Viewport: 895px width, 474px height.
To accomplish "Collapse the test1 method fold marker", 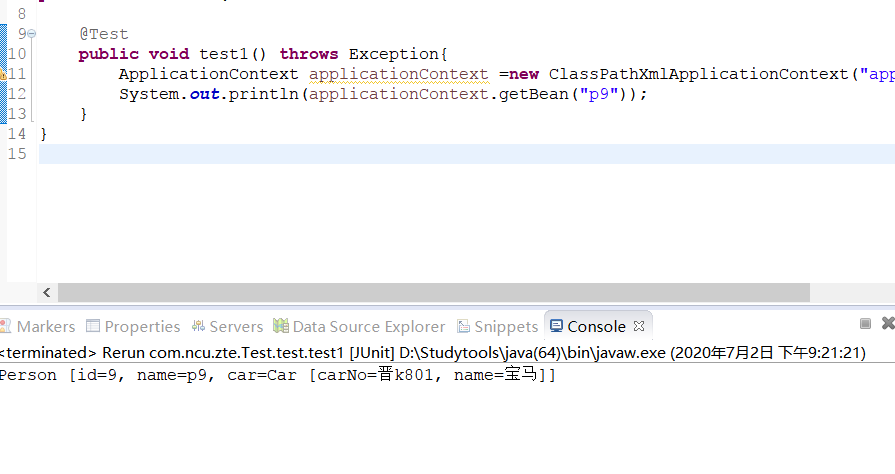I will [32, 34].
